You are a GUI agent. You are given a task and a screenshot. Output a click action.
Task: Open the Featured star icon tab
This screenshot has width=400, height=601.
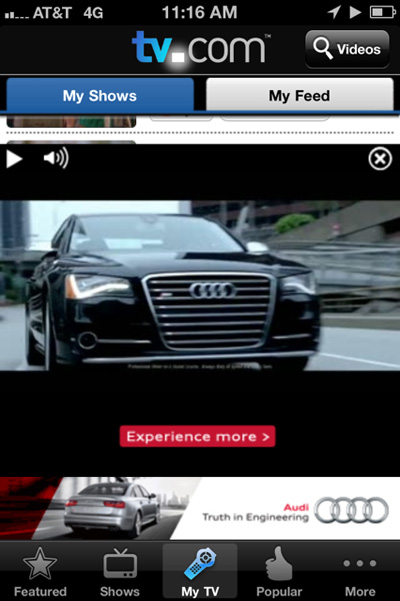point(40,572)
